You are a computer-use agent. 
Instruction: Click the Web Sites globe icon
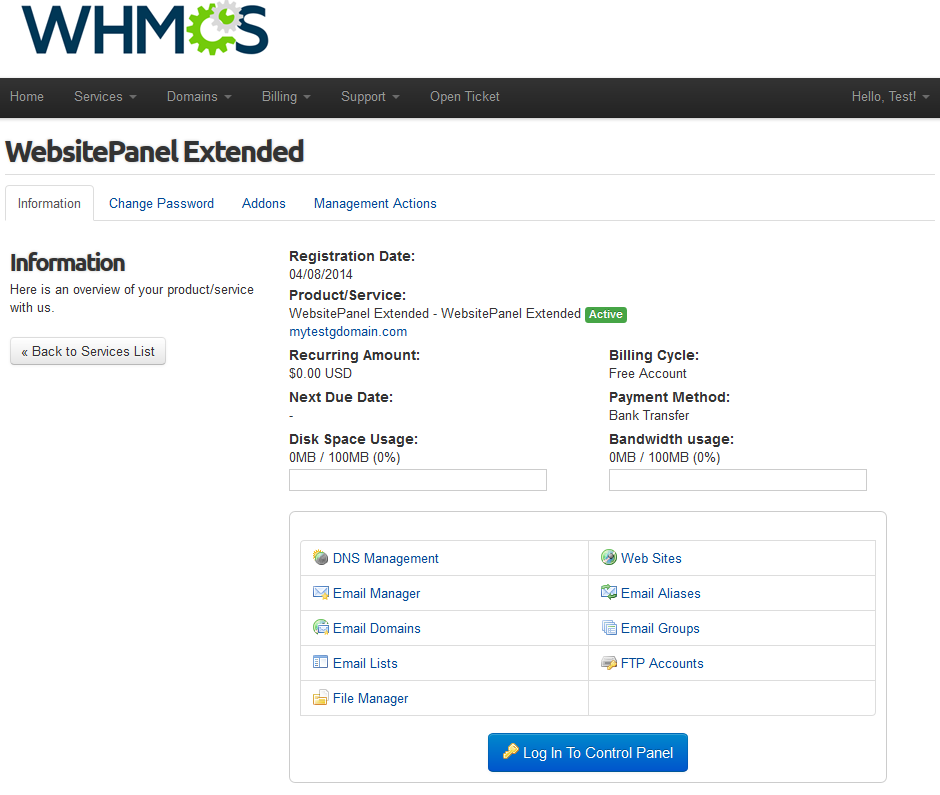(x=608, y=558)
